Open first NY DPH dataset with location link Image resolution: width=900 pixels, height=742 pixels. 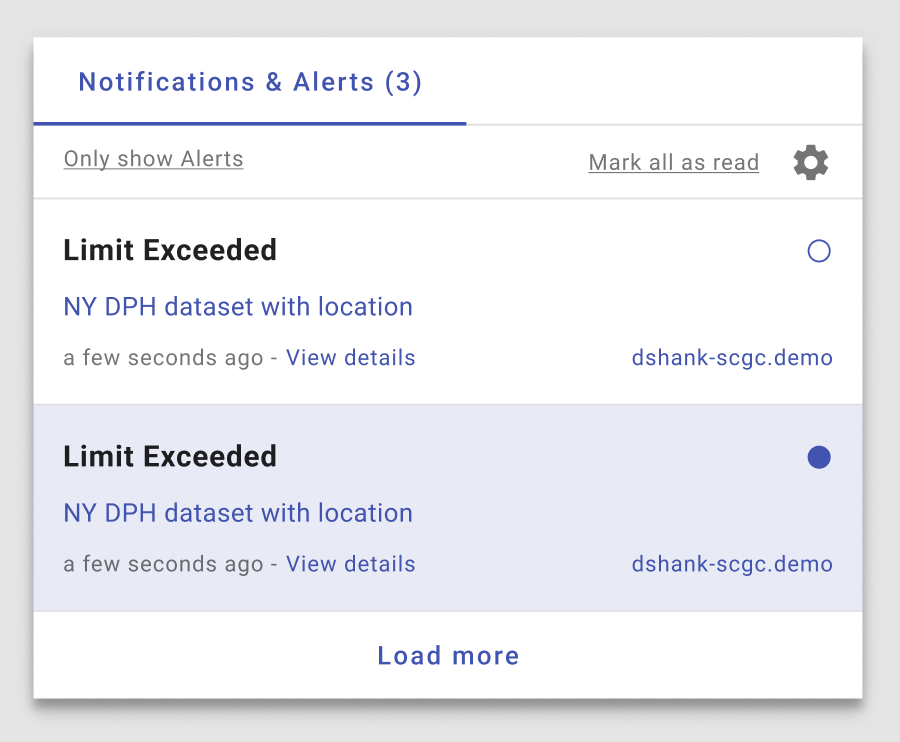click(x=238, y=306)
